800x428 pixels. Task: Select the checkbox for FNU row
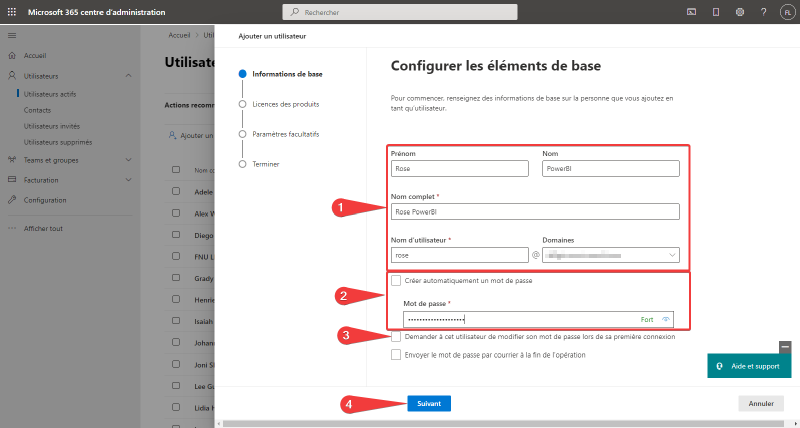pyautogui.click(x=176, y=256)
